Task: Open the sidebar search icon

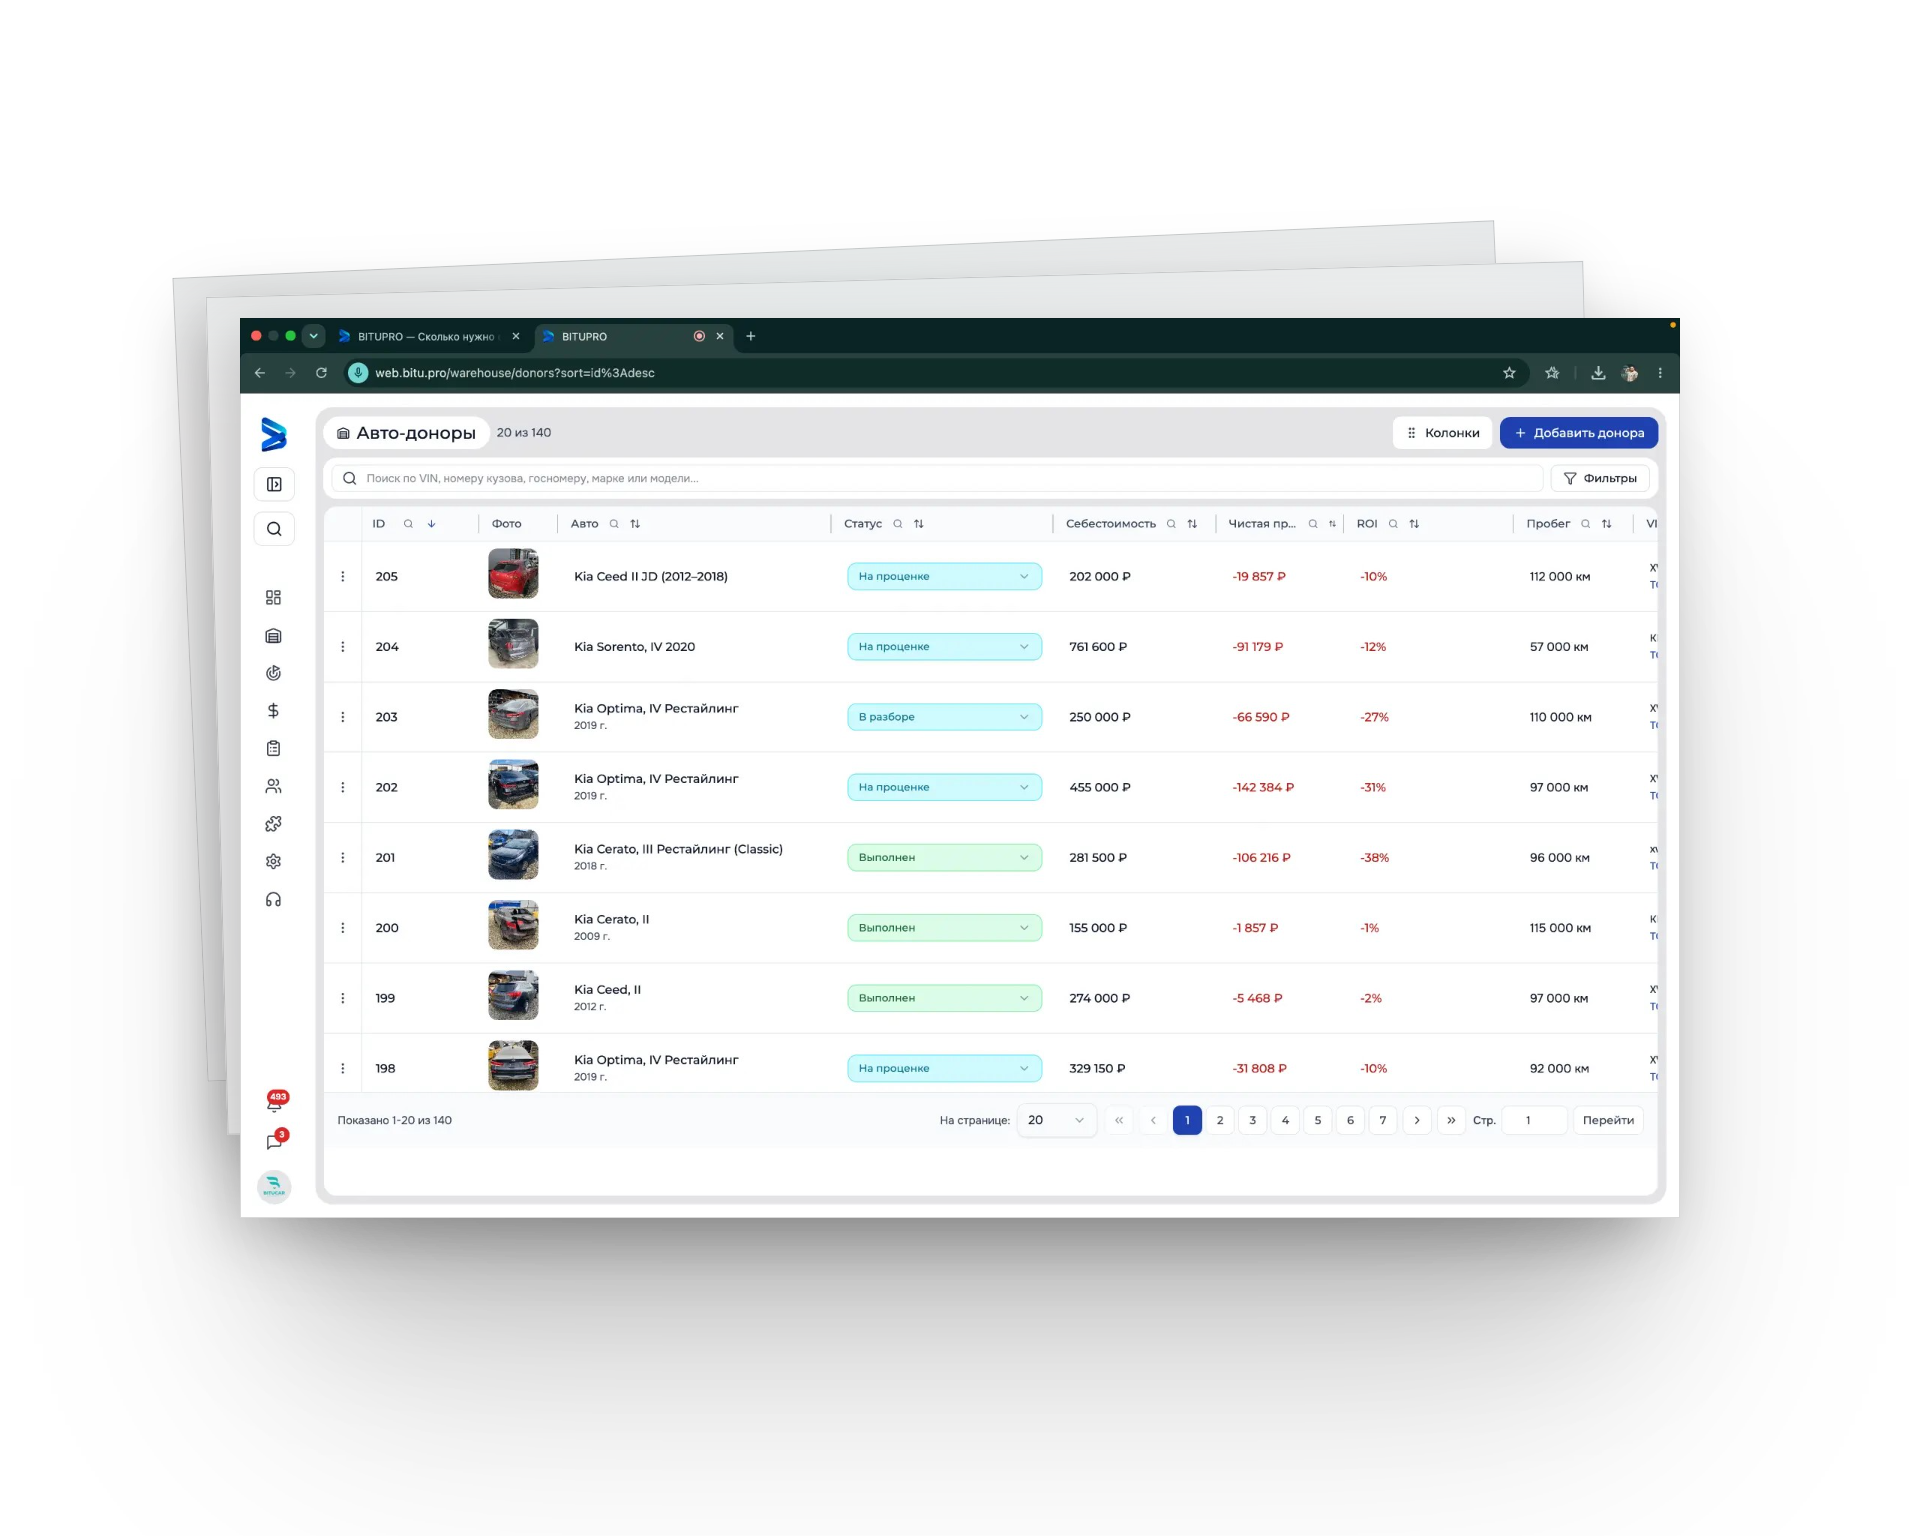Action: click(274, 529)
